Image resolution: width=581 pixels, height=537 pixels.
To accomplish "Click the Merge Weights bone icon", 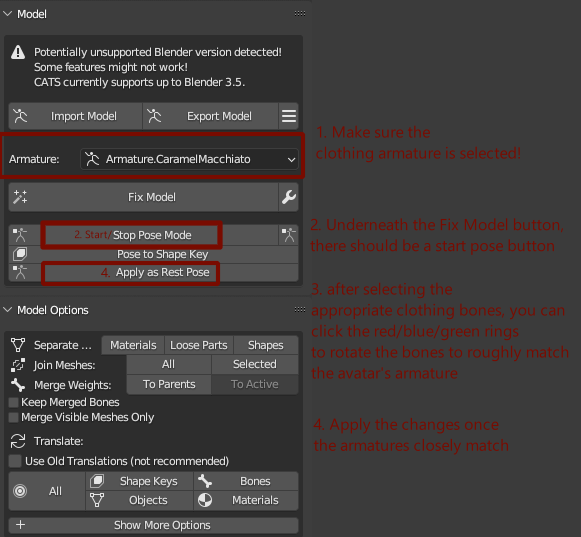I will [18, 385].
